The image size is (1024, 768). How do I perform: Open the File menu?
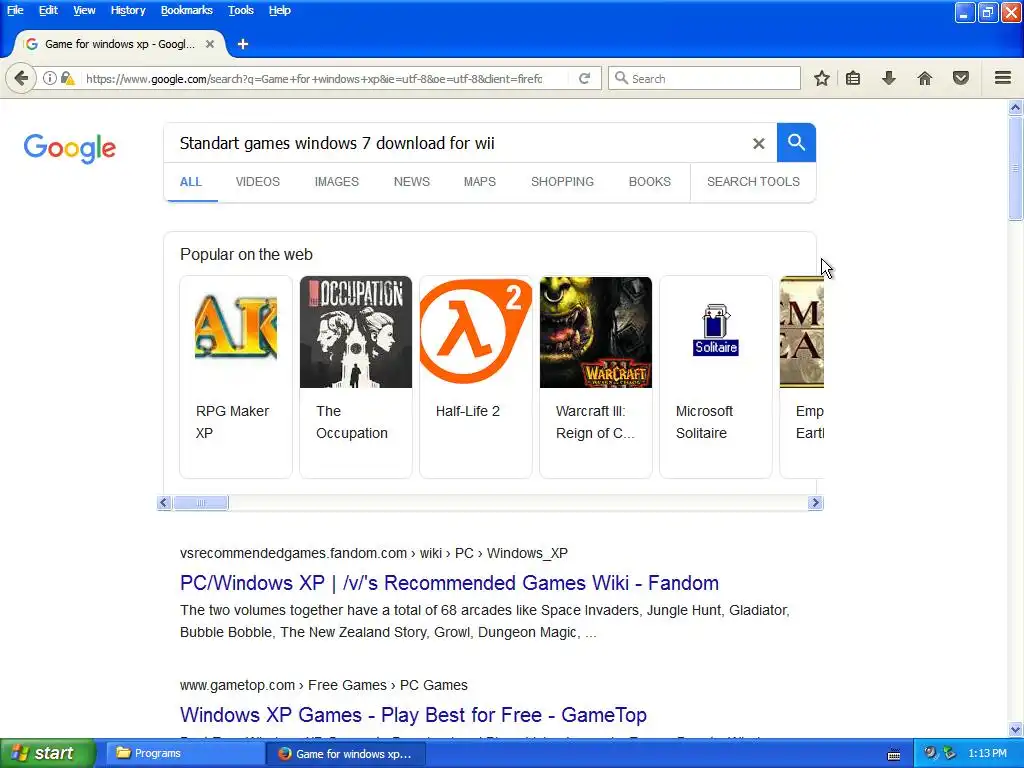(15, 10)
